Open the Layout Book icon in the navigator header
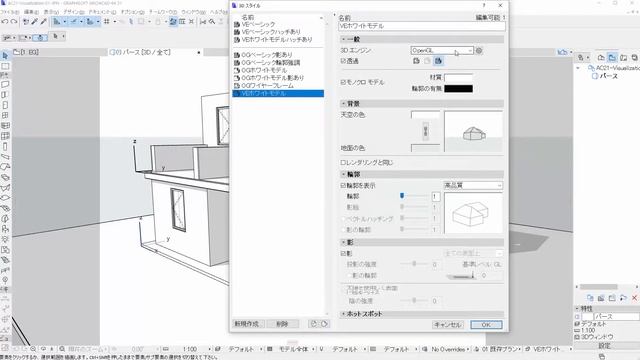 [x=623, y=58]
